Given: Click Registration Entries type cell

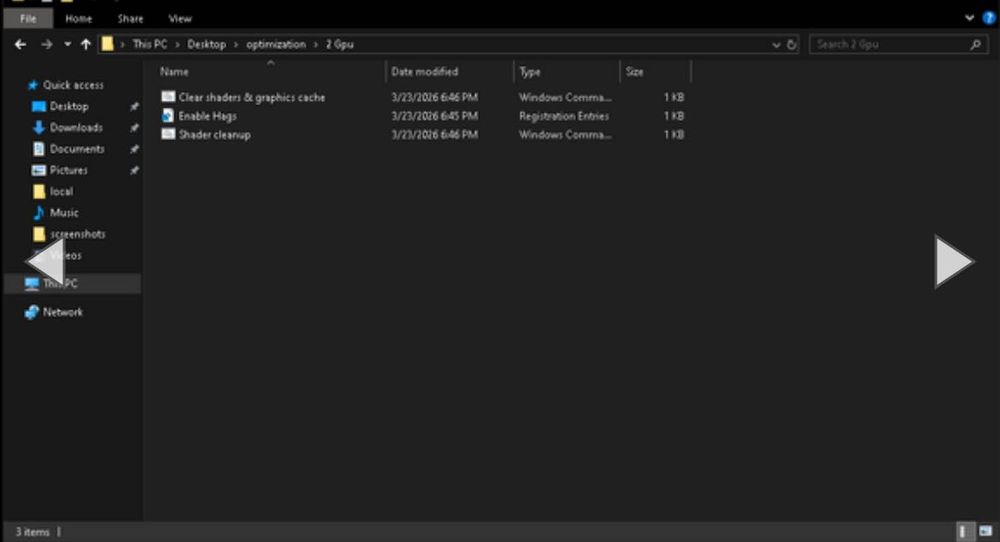Looking at the screenshot, I should (564, 116).
